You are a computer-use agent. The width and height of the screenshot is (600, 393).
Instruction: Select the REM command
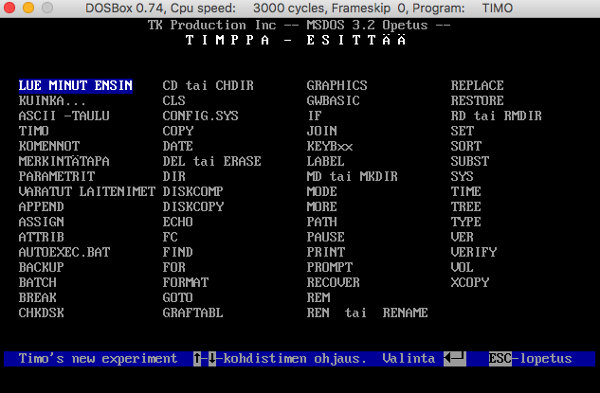click(x=318, y=298)
